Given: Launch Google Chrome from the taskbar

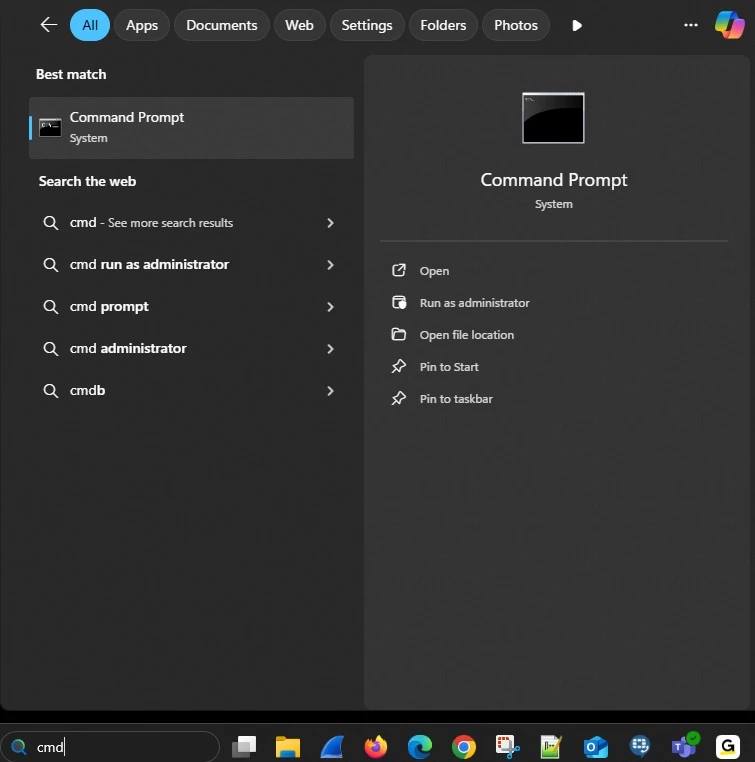Looking at the screenshot, I should point(464,746).
